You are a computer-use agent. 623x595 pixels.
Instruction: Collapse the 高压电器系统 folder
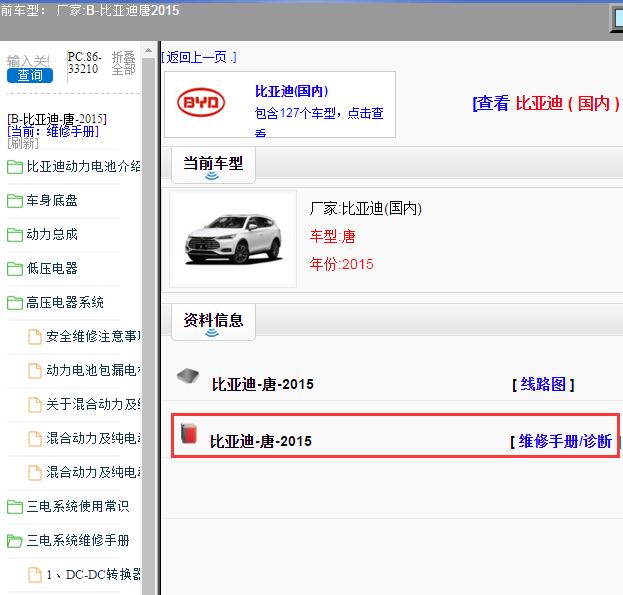click(x=65, y=303)
